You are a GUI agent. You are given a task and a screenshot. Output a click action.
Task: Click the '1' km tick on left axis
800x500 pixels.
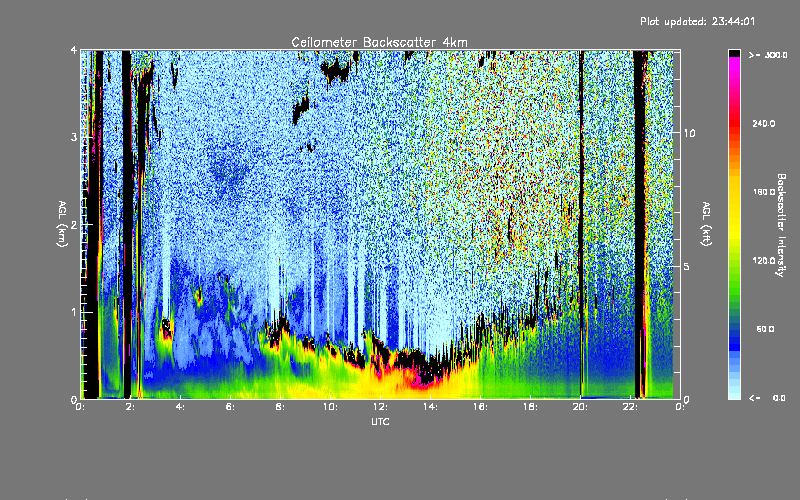pos(74,312)
